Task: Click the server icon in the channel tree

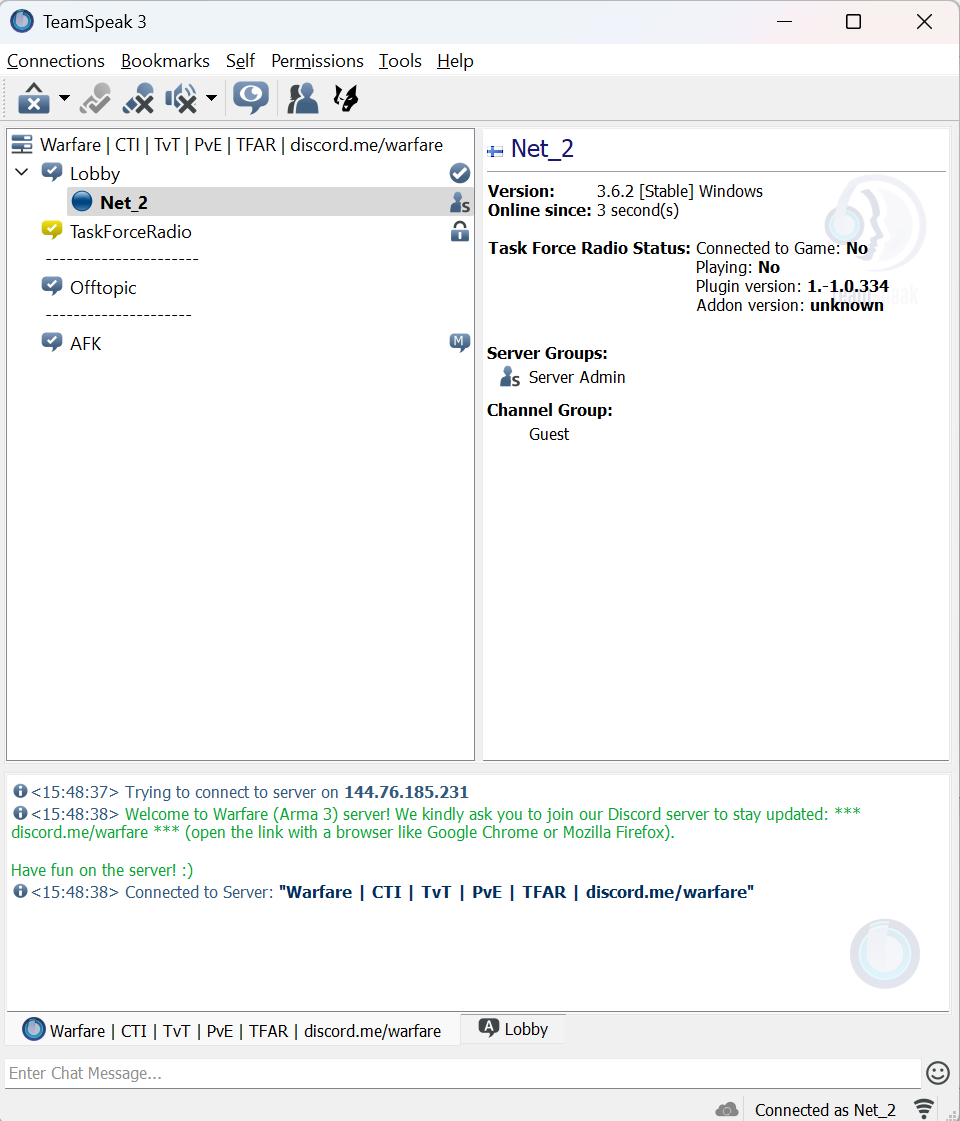Action: pyautogui.click(x=22, y=144)
